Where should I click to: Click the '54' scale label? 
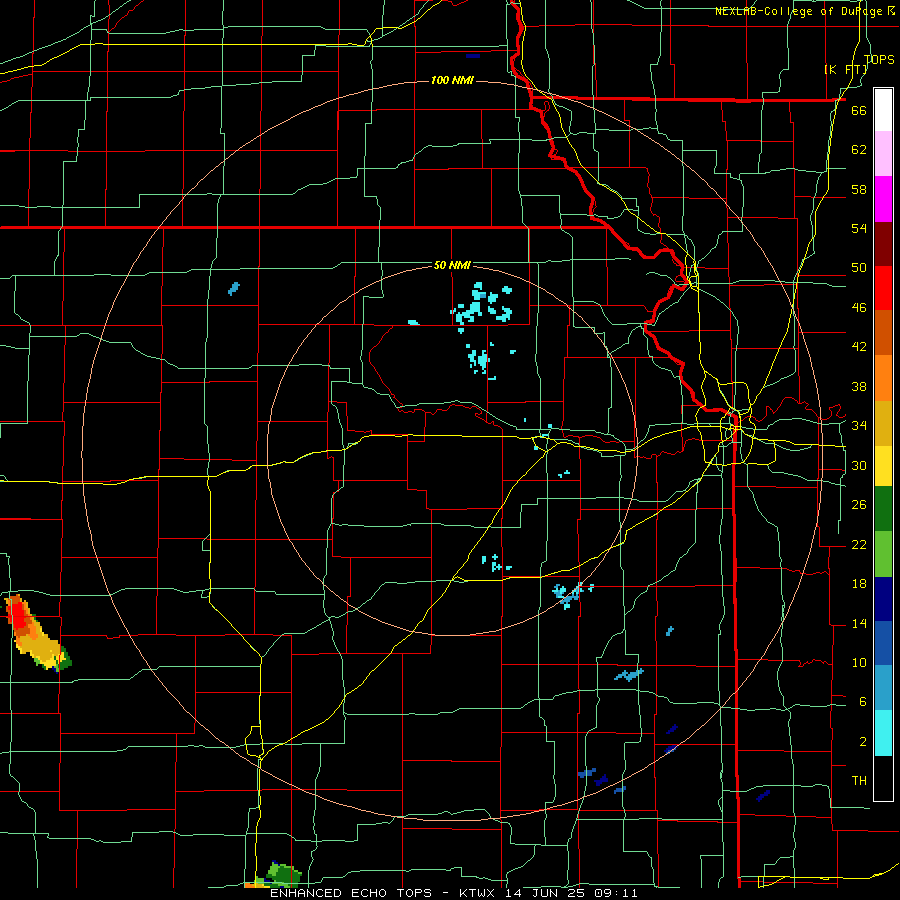pyautogui.click(x=859, y=228)
